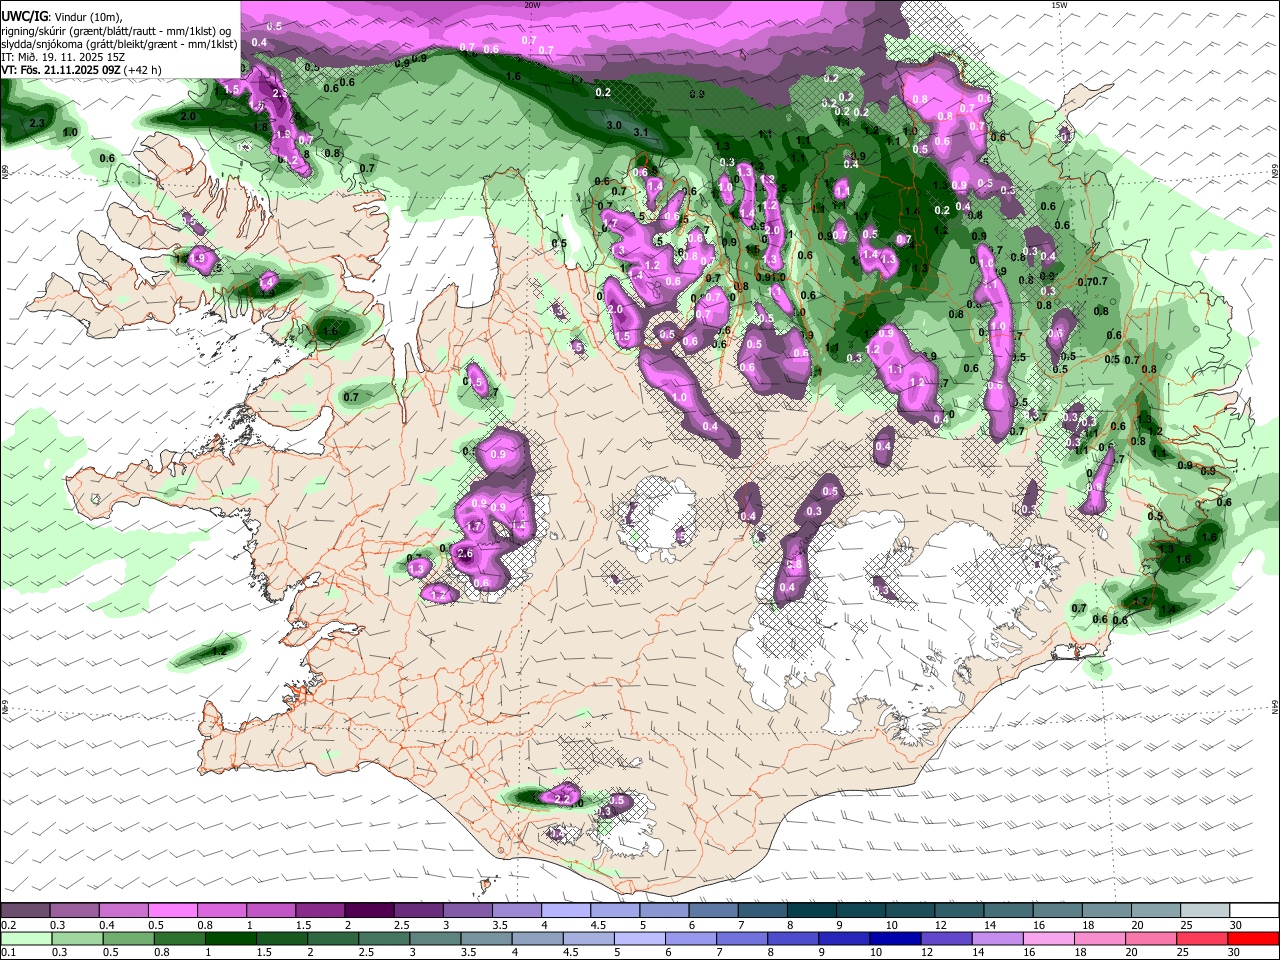Click the '64N' latitude label on right edge

(x=1275, y=708)
